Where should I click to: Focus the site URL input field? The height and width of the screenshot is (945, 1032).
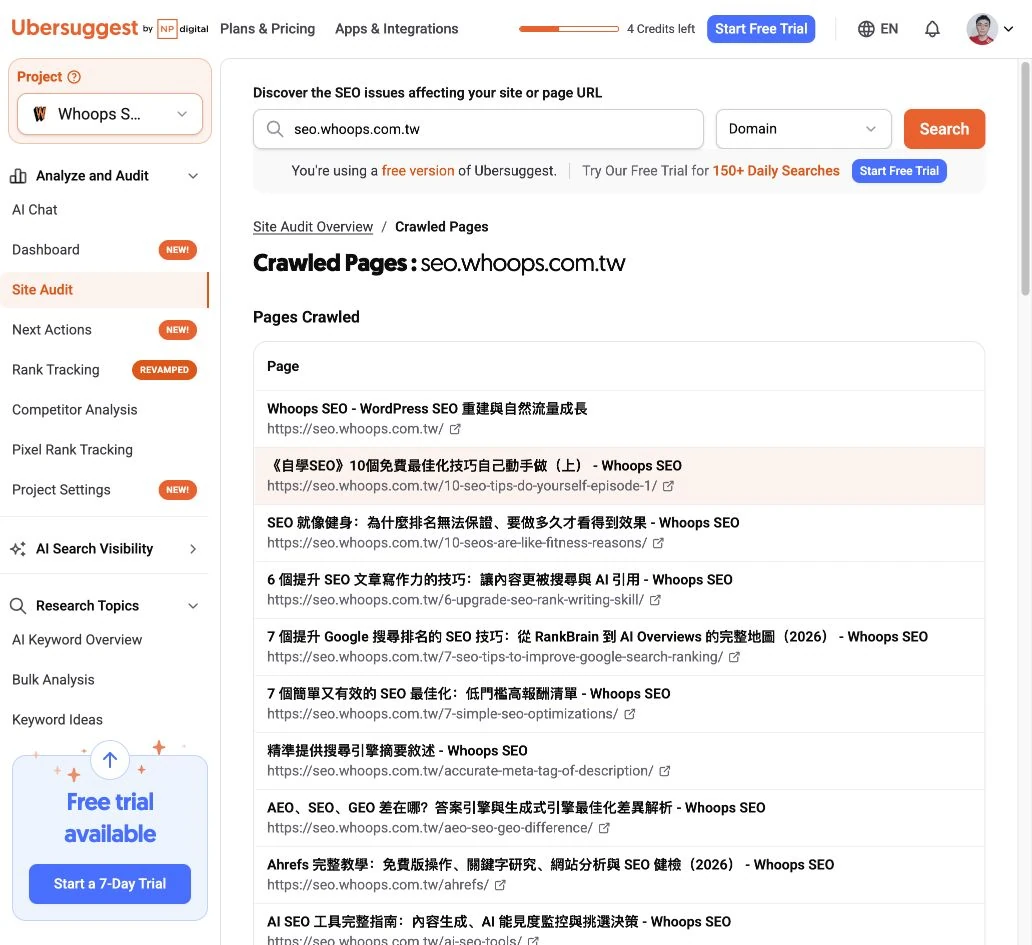[x=478, y=129]
